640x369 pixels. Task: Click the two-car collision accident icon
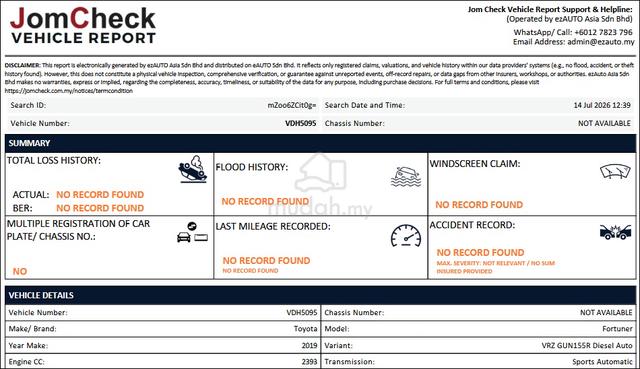(616, 232)
